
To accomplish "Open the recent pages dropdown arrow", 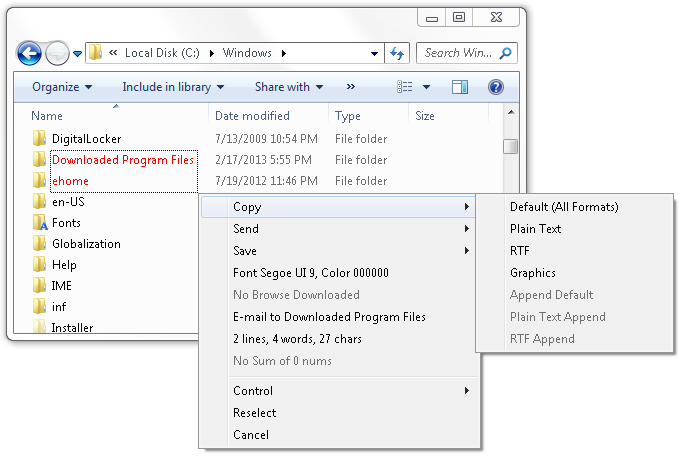I will pyautogui.click(x=77, y=54).
